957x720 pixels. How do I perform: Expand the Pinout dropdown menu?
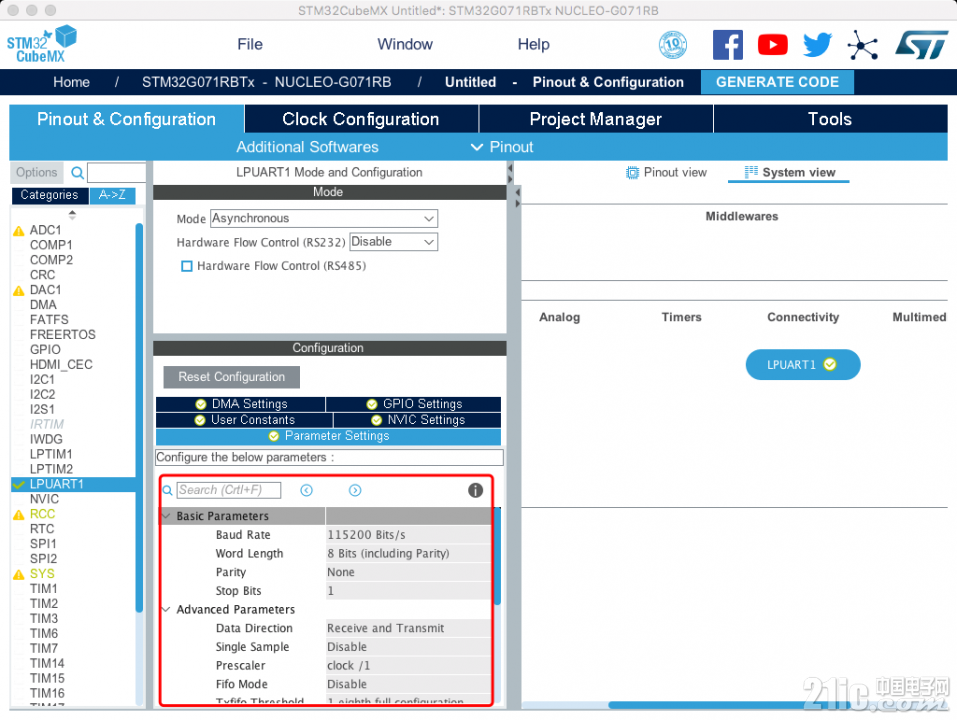click(502, 147)
